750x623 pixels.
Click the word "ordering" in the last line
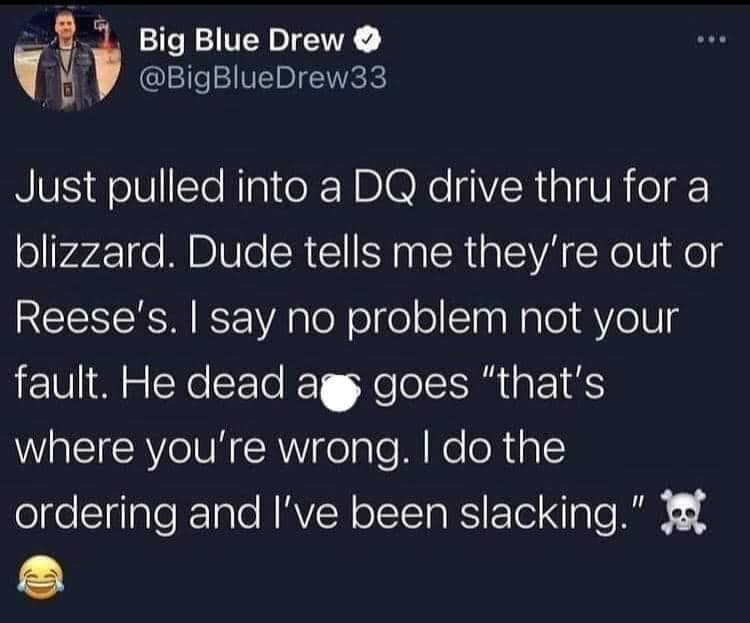96,513
